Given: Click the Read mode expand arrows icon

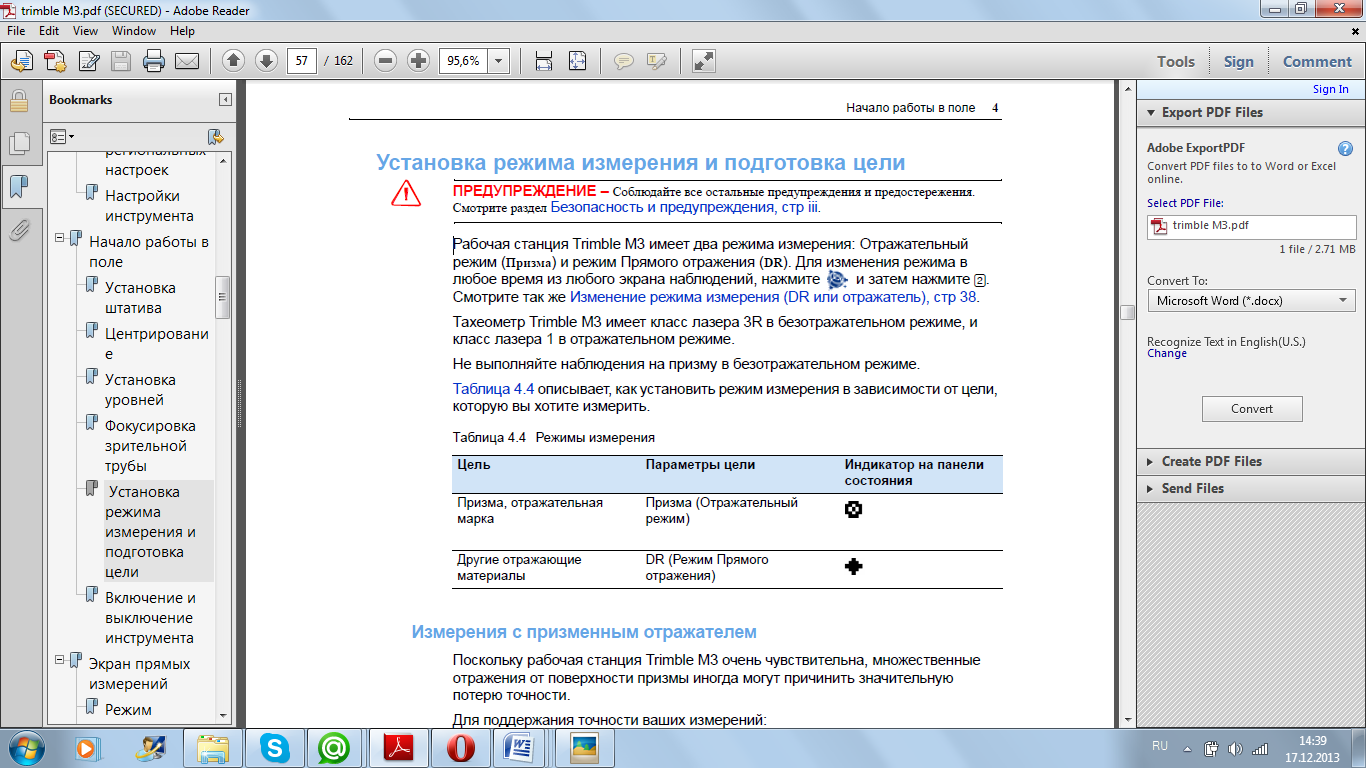Looking at the screenshot, I should point(703,61).
